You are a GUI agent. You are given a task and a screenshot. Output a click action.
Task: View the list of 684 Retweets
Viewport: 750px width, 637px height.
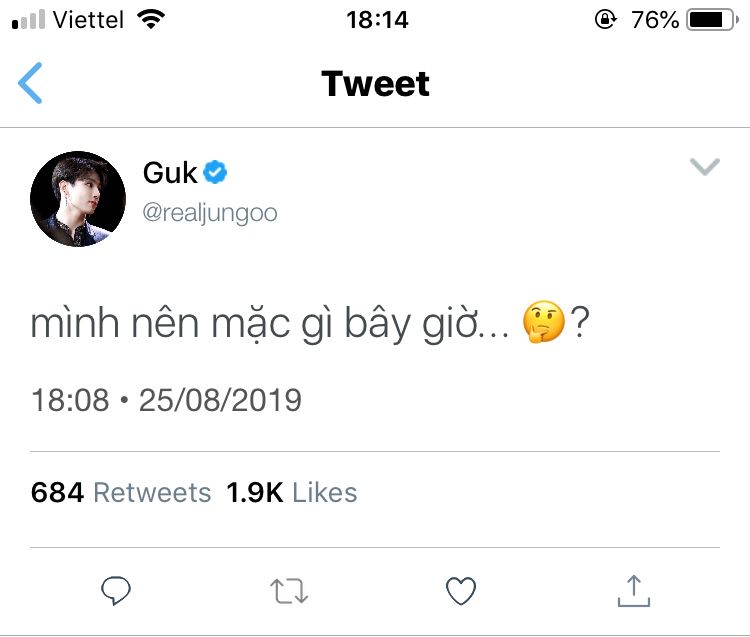pos(121,492)
